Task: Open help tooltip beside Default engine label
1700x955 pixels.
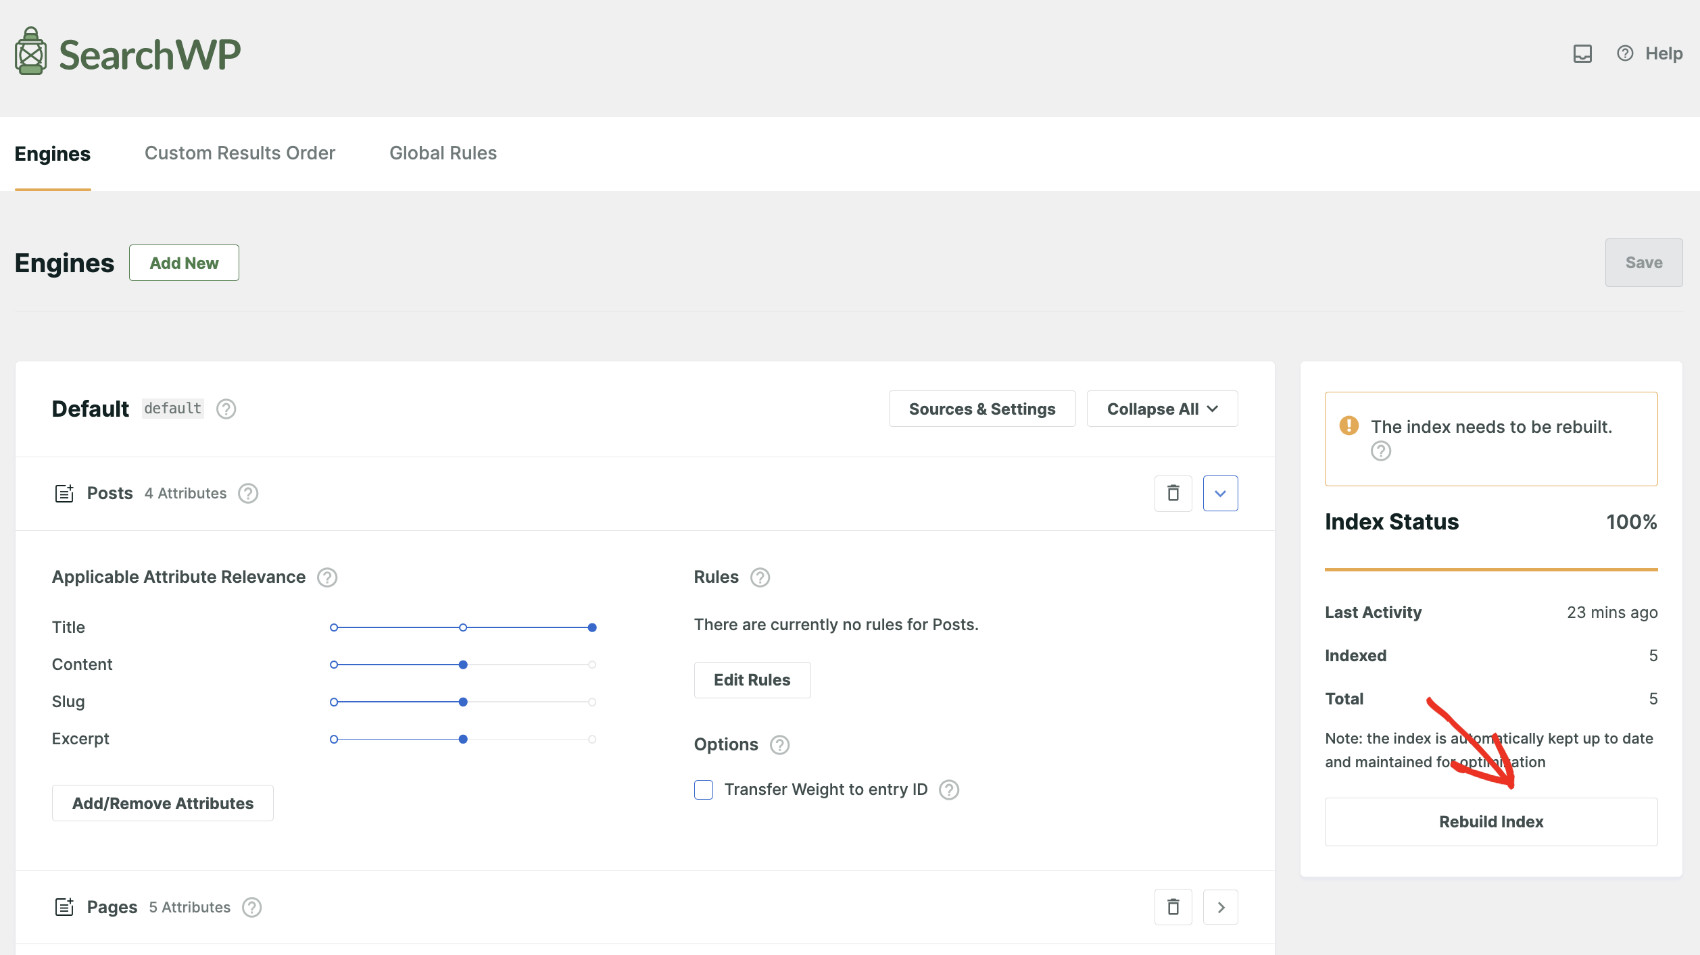Action: click(226, 409)
